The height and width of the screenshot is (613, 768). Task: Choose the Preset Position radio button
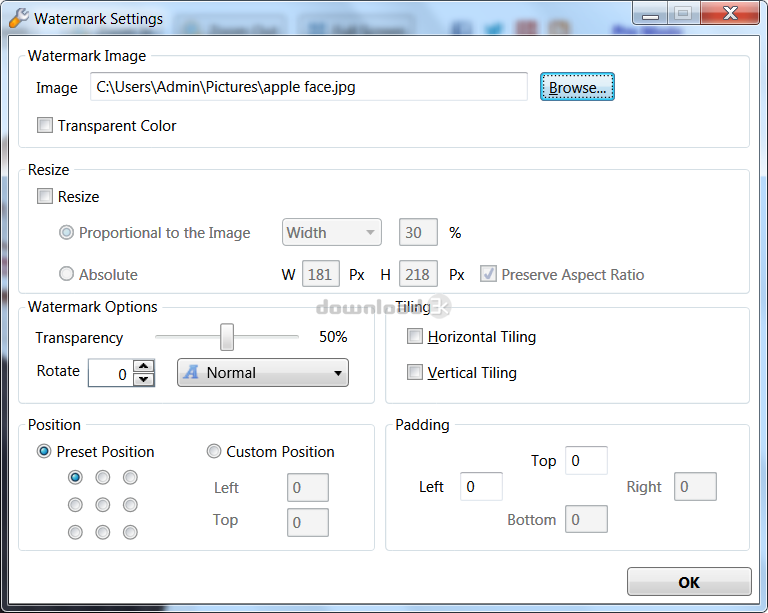(x=44, y=452)
